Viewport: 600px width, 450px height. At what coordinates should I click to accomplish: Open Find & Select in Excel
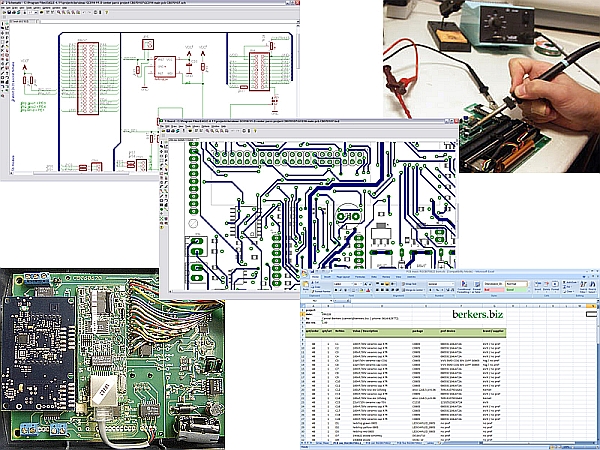592,287
